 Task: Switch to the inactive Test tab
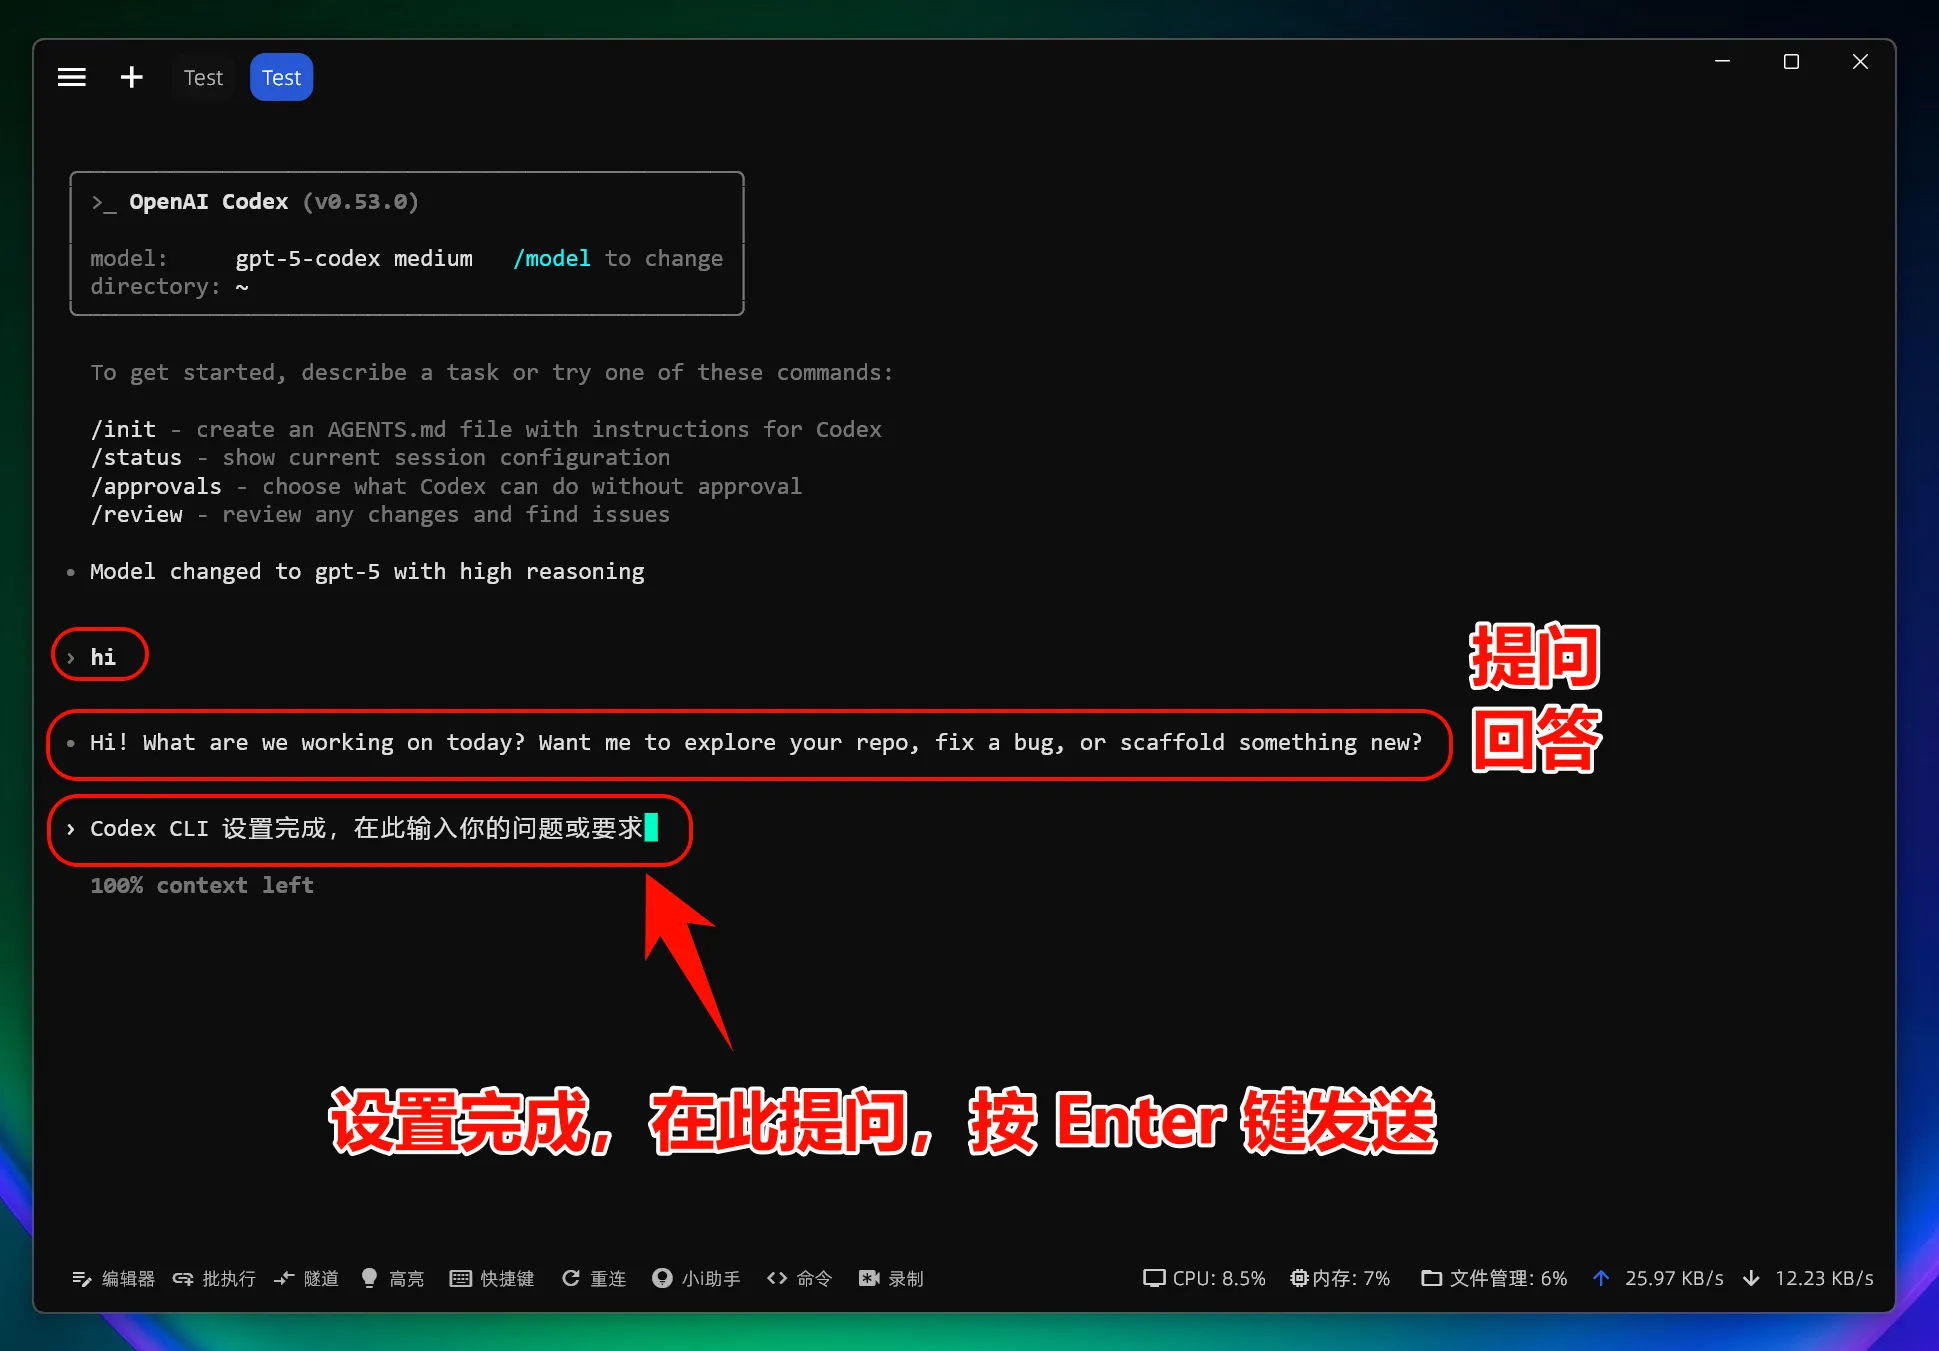[x=203, y=76]
